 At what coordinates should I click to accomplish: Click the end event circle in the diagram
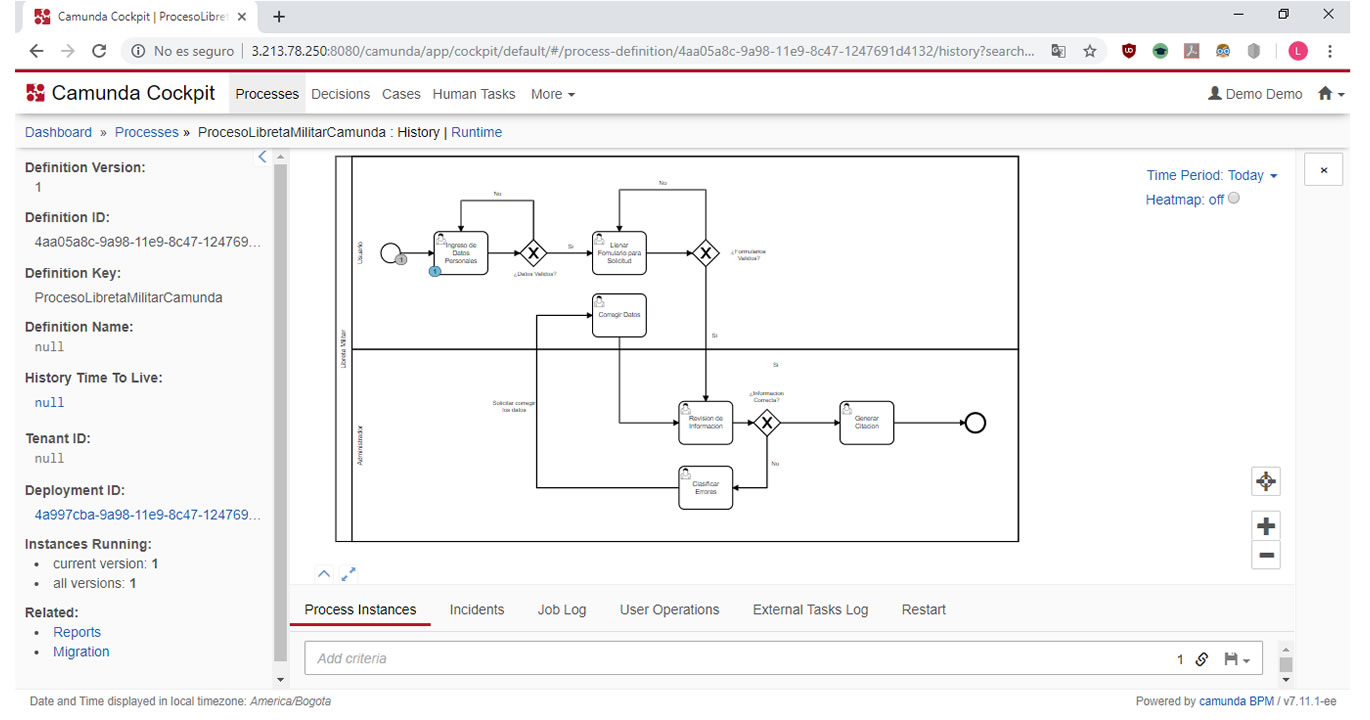(975, 423)
